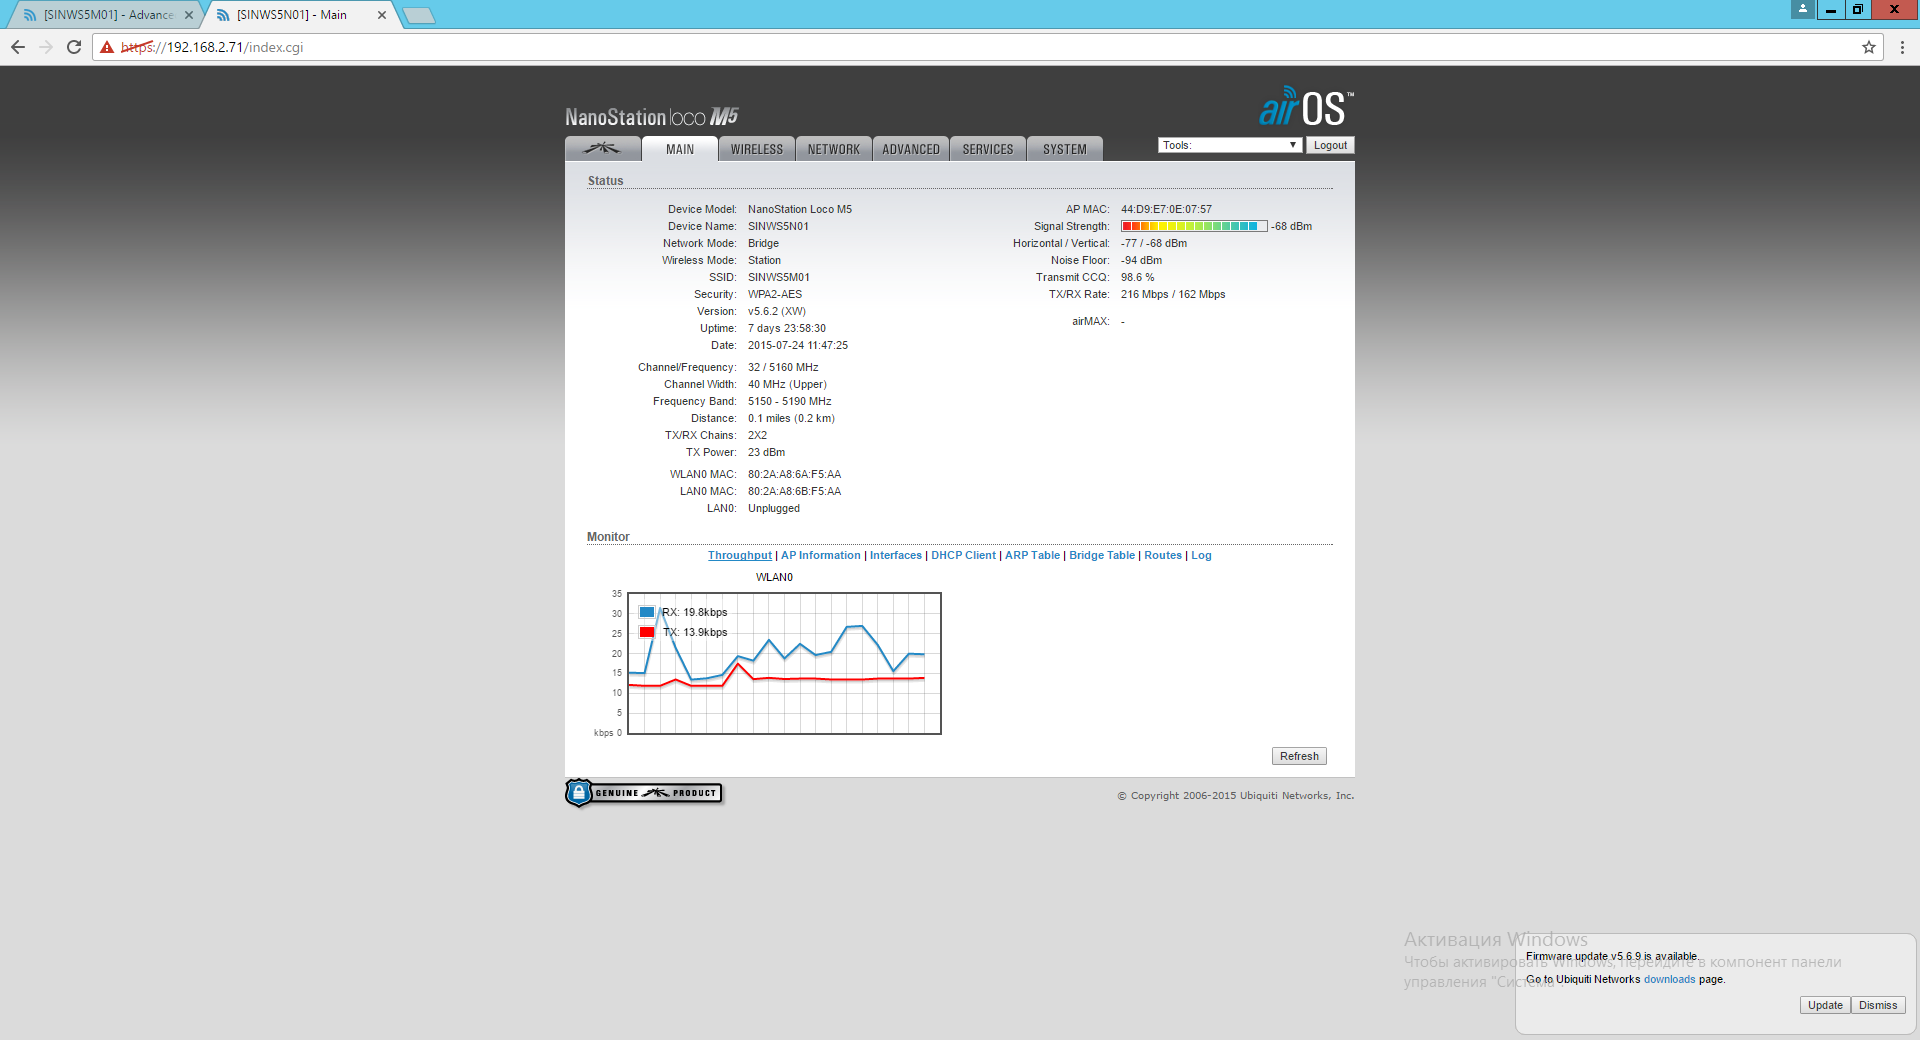View the ARP Table
The image size is (1920, 1040).
1032,555
